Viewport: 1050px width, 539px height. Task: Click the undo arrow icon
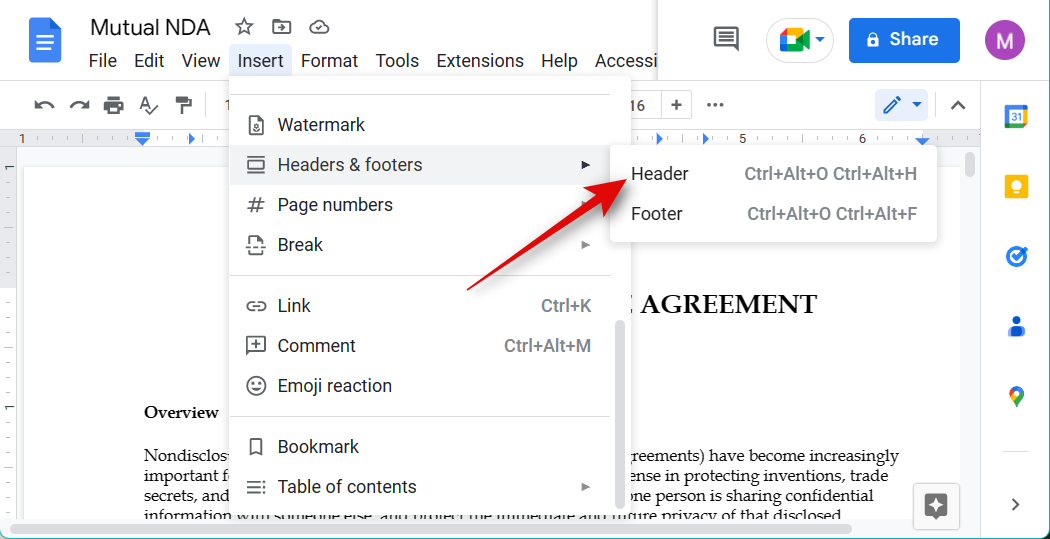(x=44, y=105)
